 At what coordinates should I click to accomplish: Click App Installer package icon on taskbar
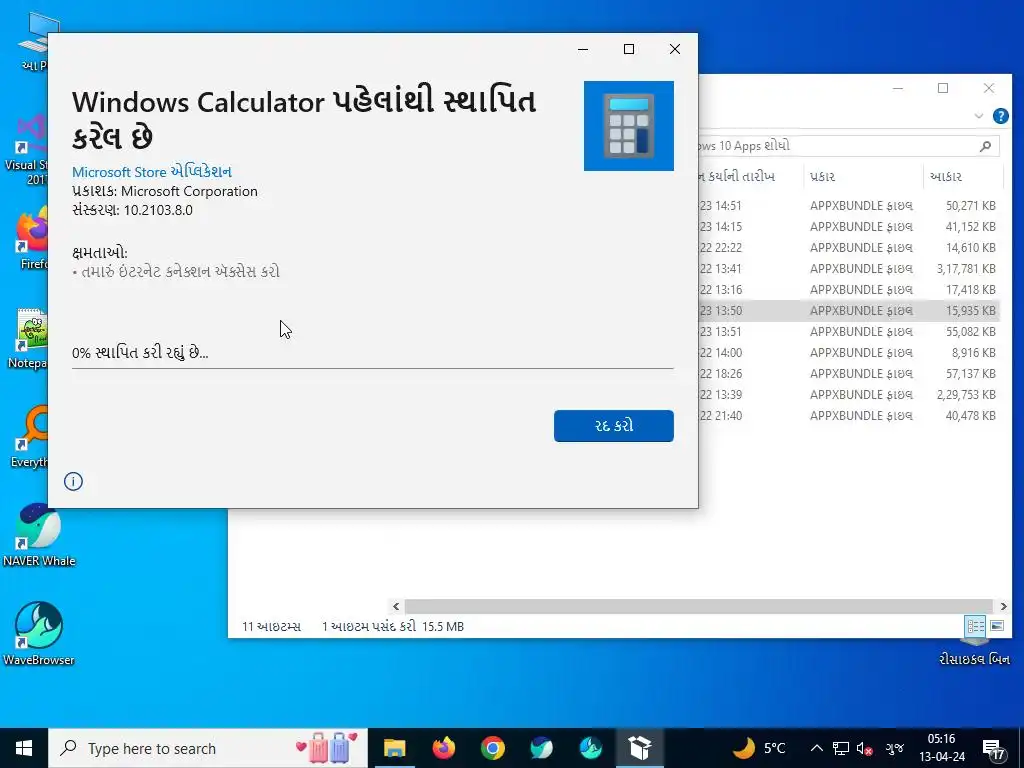tap(640, 748)
